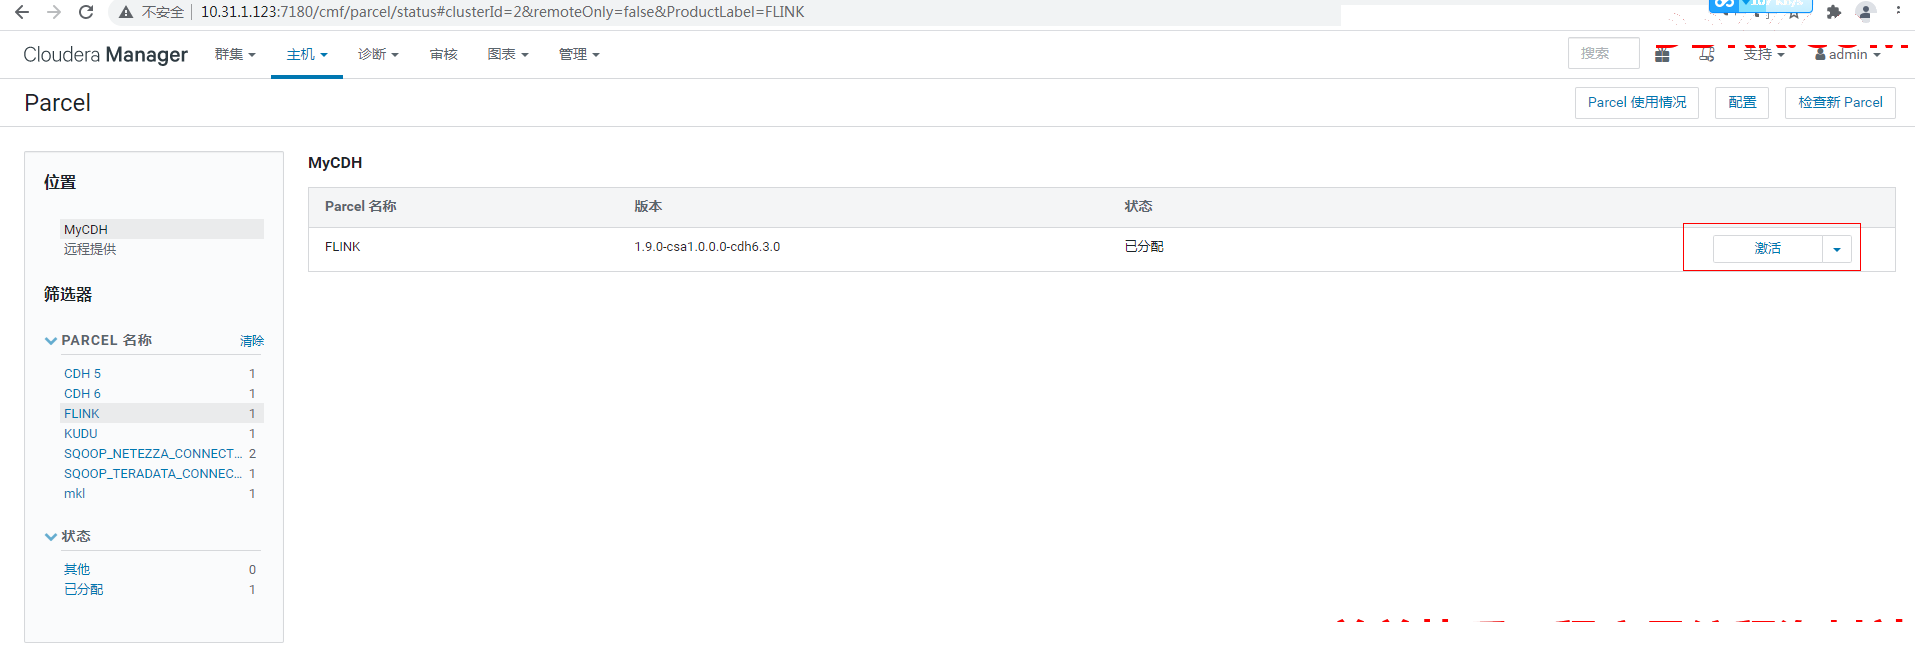Open the 图表 dropdown menu
The width and height of the screenshot is (1915, 661).
coord(508,54)
